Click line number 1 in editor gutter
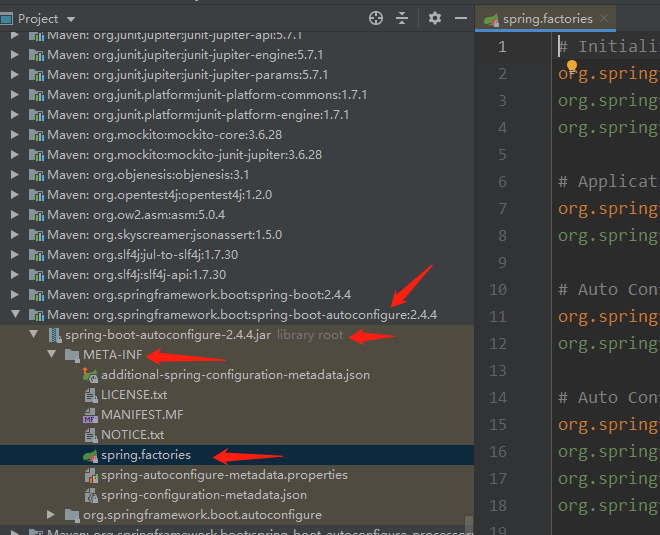The height and width of the screenshot is (535, 660). [x=502, y=46]
